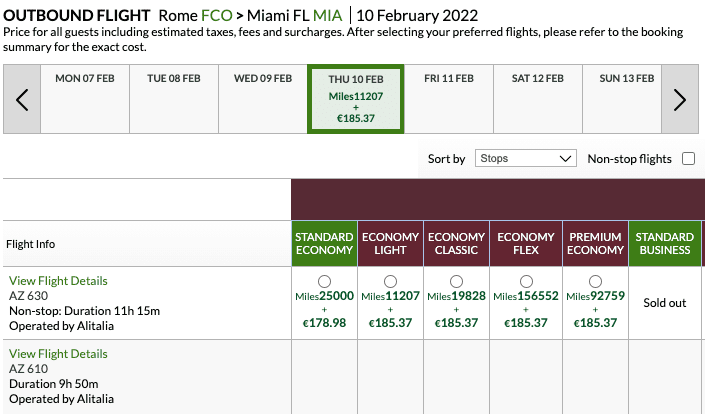Go to next week with right arrow
This screenshot has height=414, width=713.
pyautogui.click(x=680, y=99)
